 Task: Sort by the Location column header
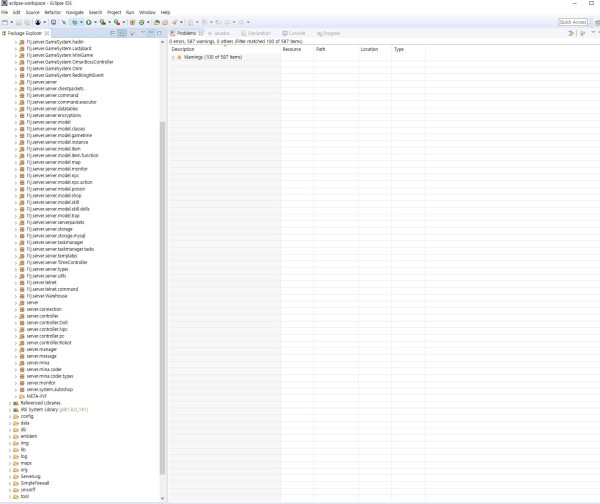(375, 49)
